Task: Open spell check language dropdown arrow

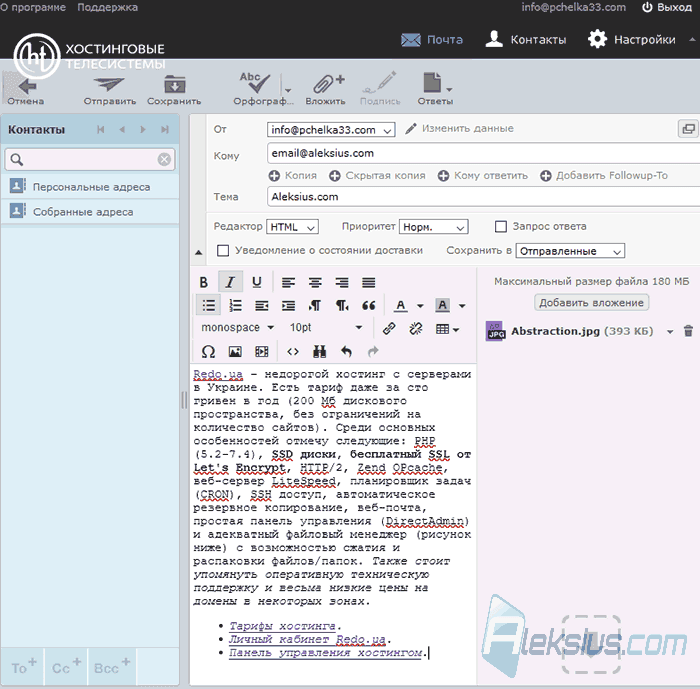Action: pos(288,90)
